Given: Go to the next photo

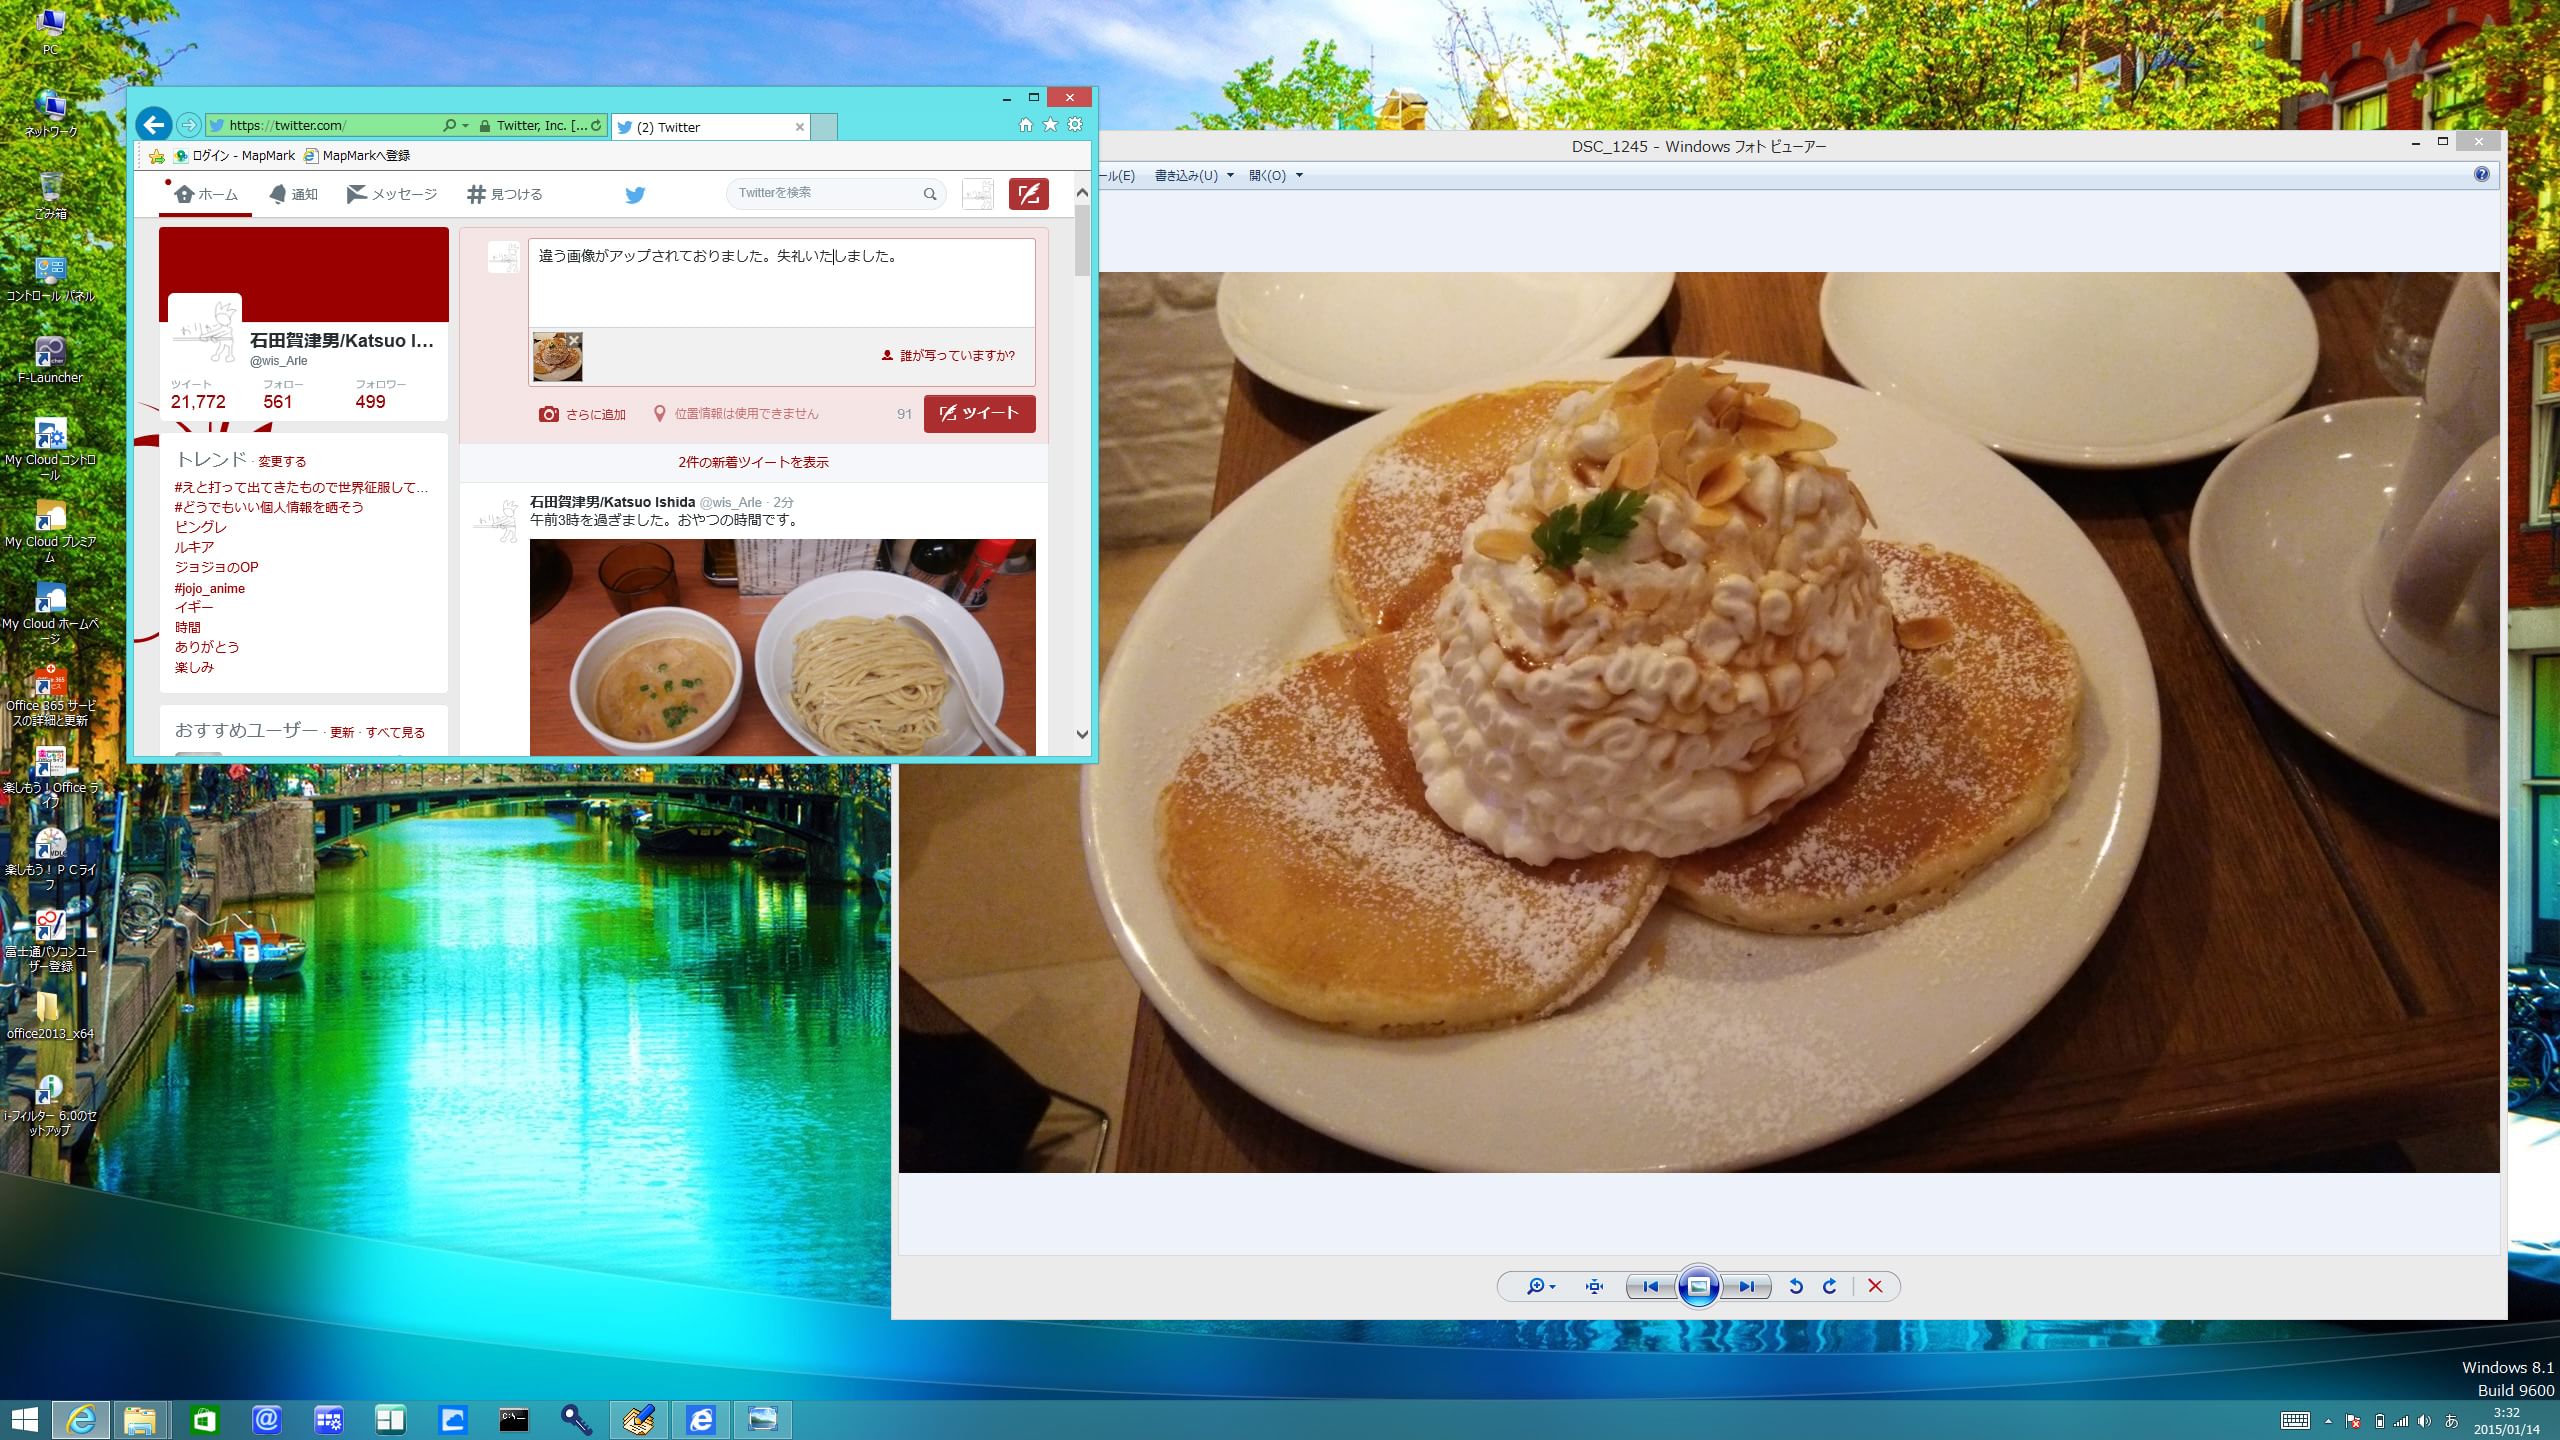Looking at the screenshot, I should [1746, 1287].
